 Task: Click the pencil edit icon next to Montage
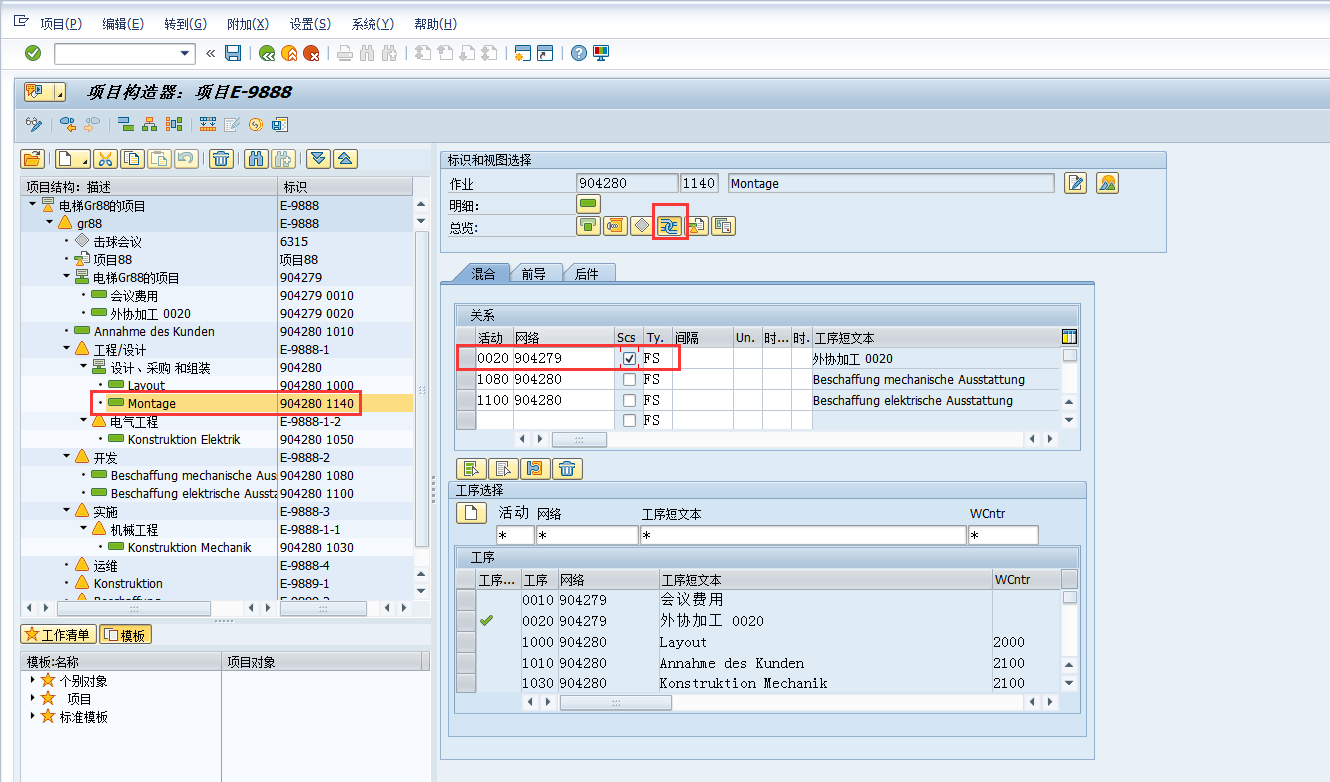1076,183
